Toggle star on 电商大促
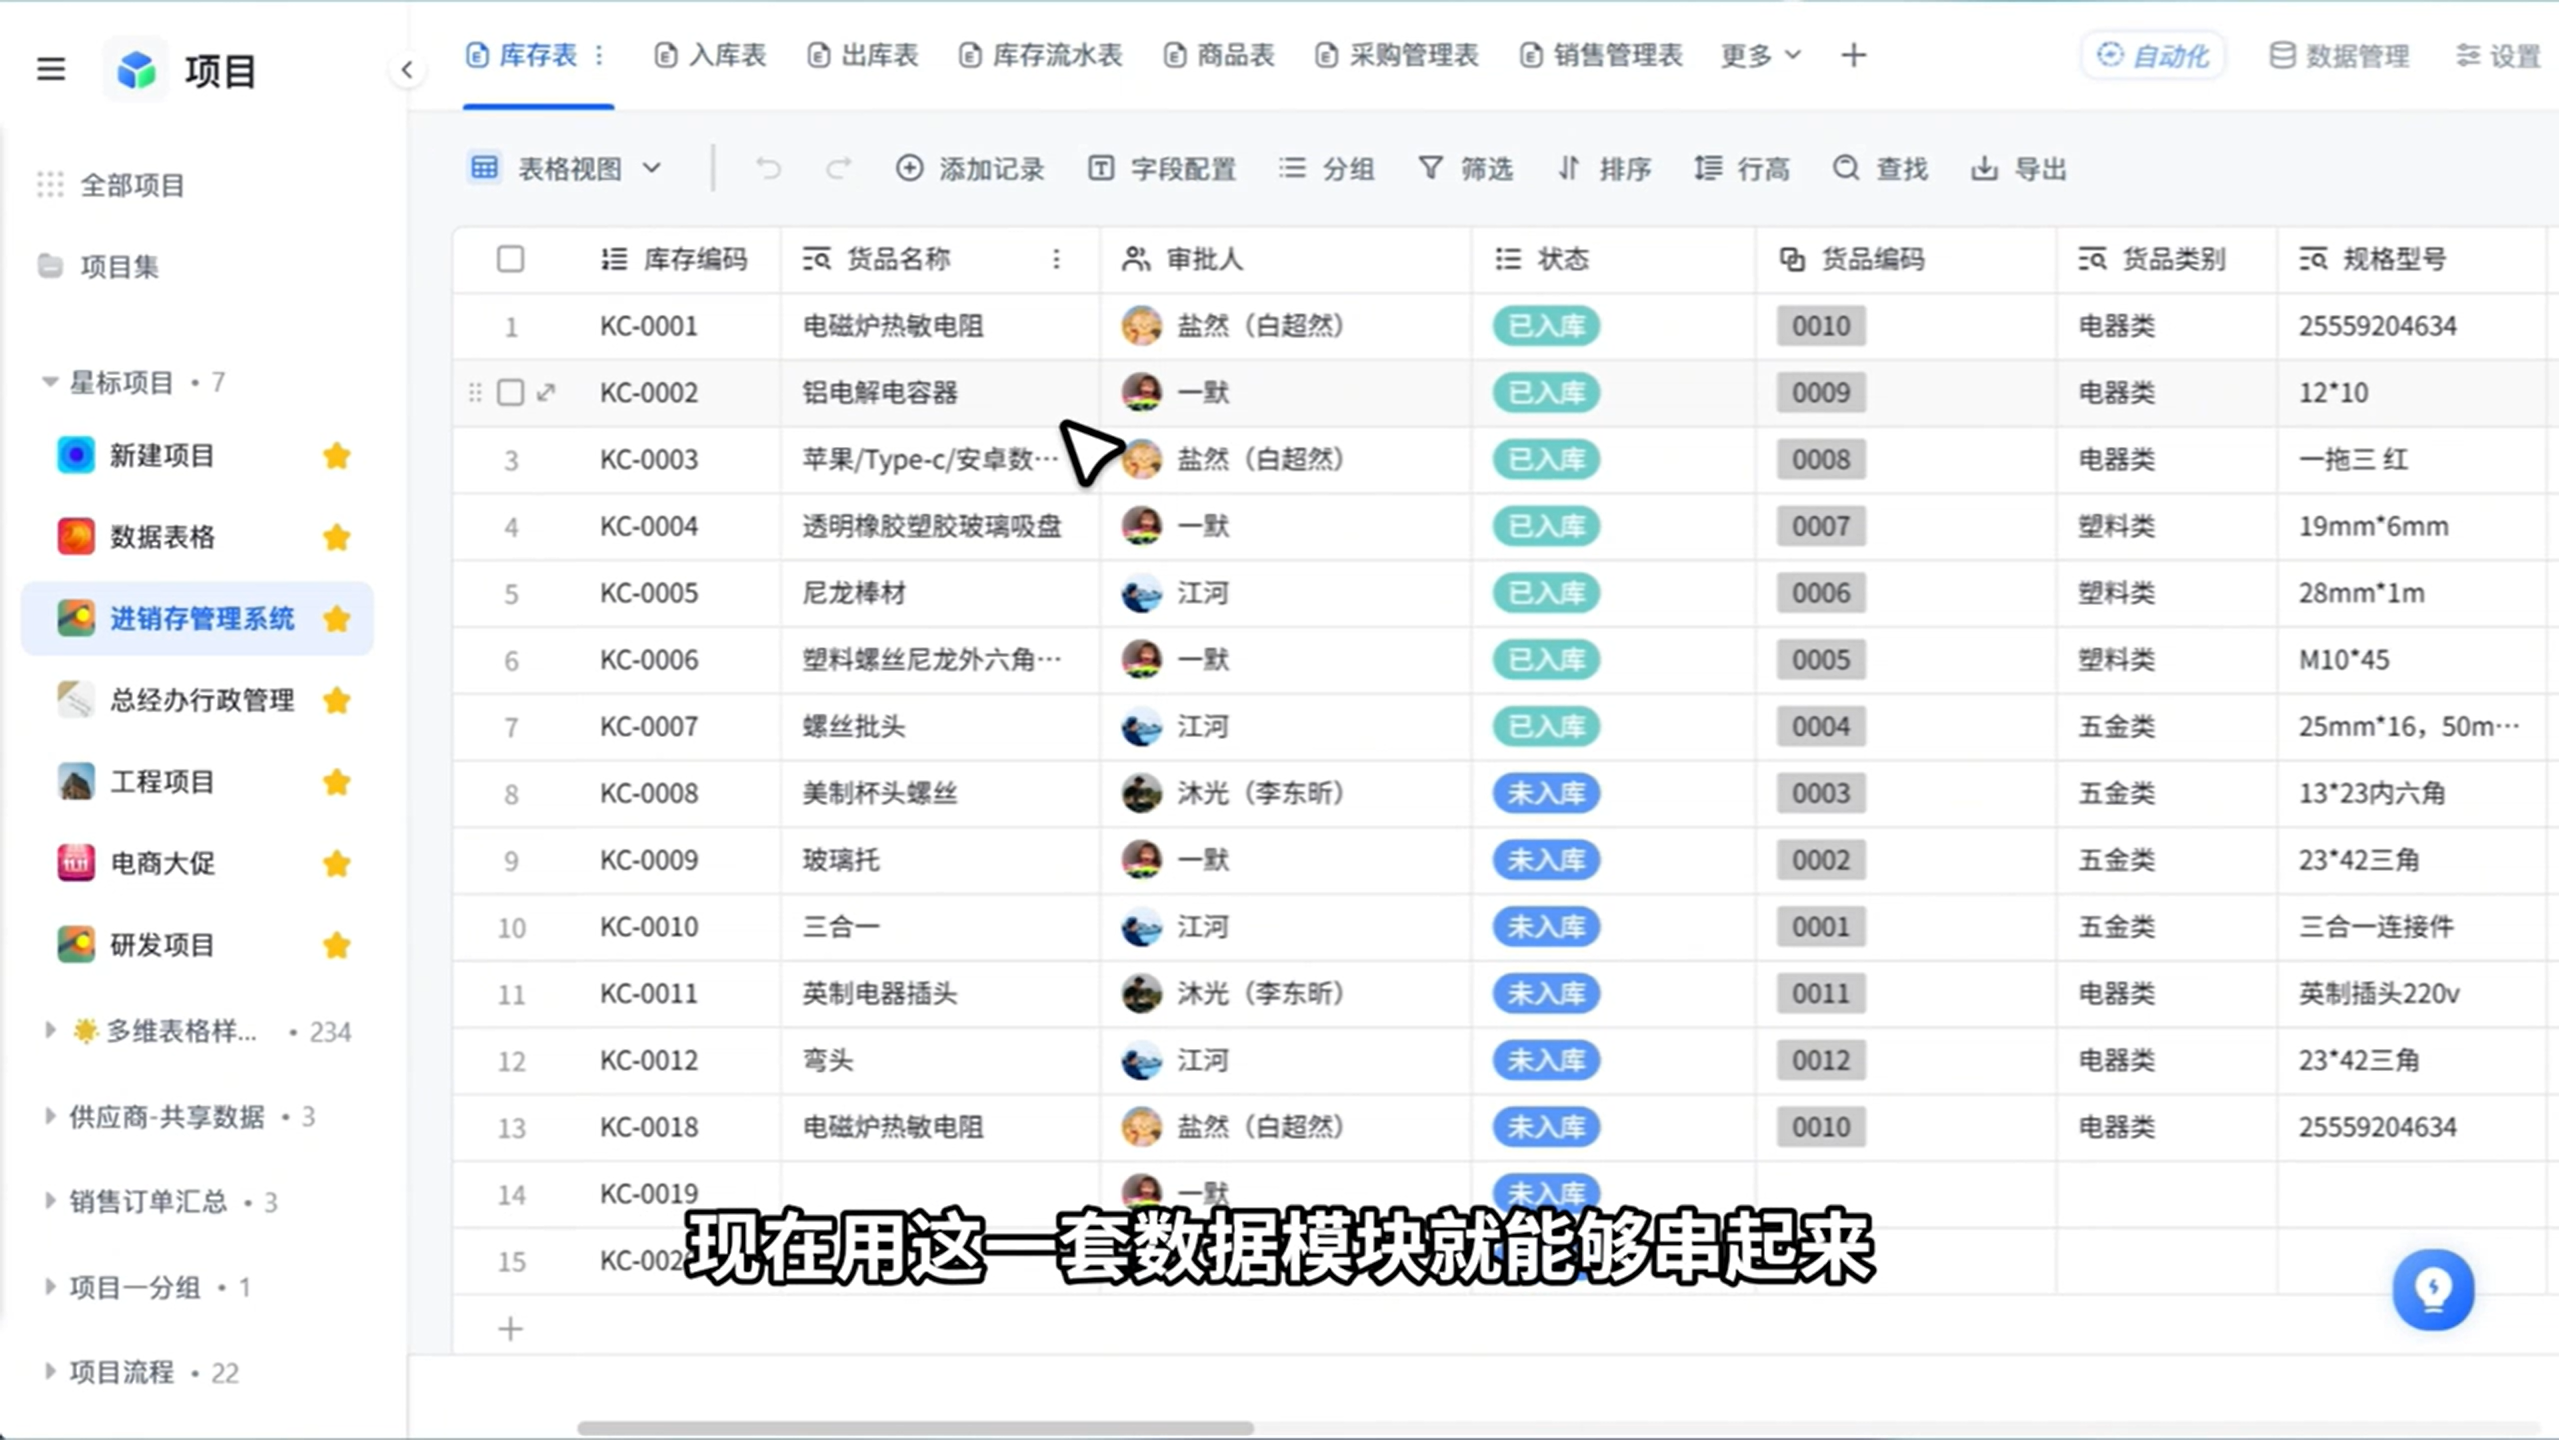2559x1440 pixels. pos(337,863)
